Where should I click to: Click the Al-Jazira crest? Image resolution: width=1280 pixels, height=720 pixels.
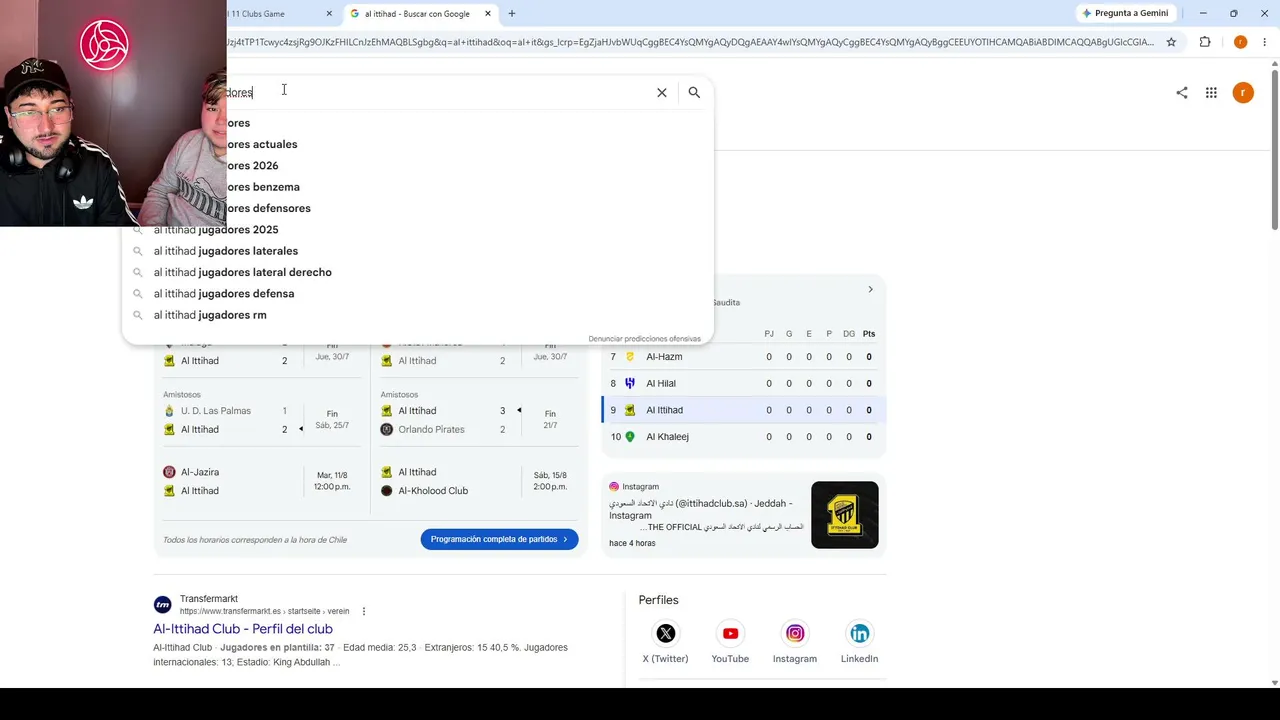(x=169, y=472)
